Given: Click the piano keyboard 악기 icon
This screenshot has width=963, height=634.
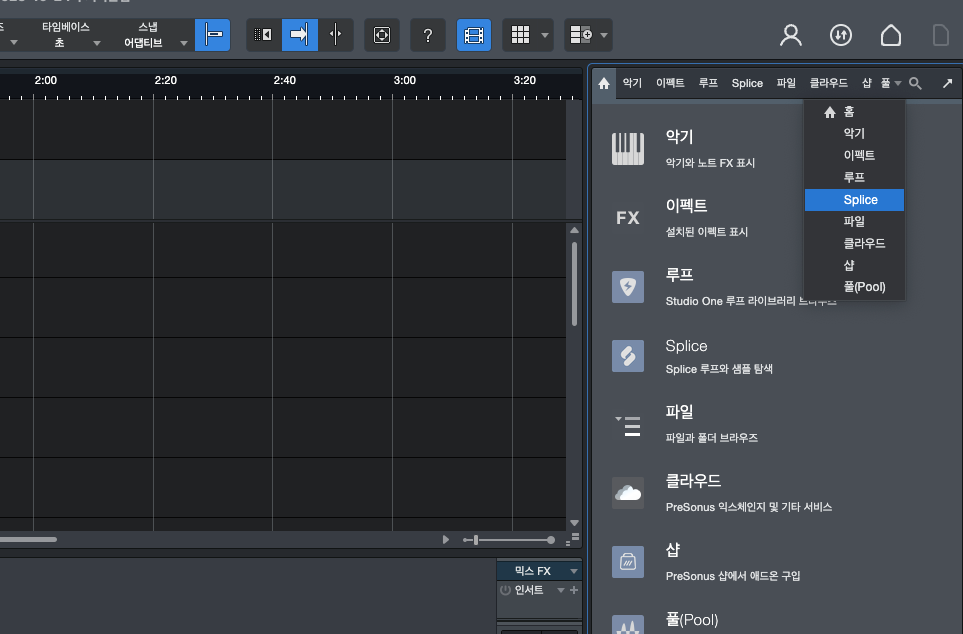Looking at the screenshot, I should coord(628,149).
